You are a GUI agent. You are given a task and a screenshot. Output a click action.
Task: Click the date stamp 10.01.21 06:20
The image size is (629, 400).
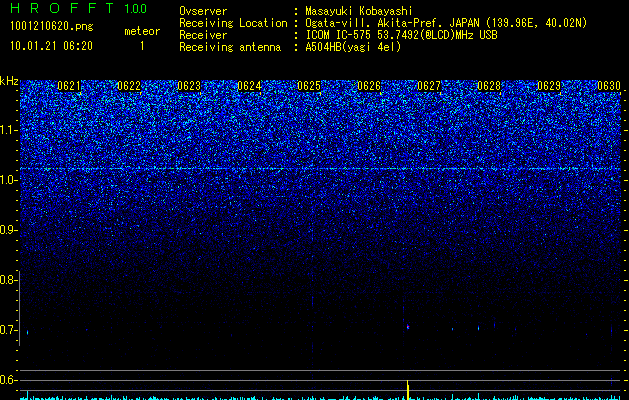51,46
